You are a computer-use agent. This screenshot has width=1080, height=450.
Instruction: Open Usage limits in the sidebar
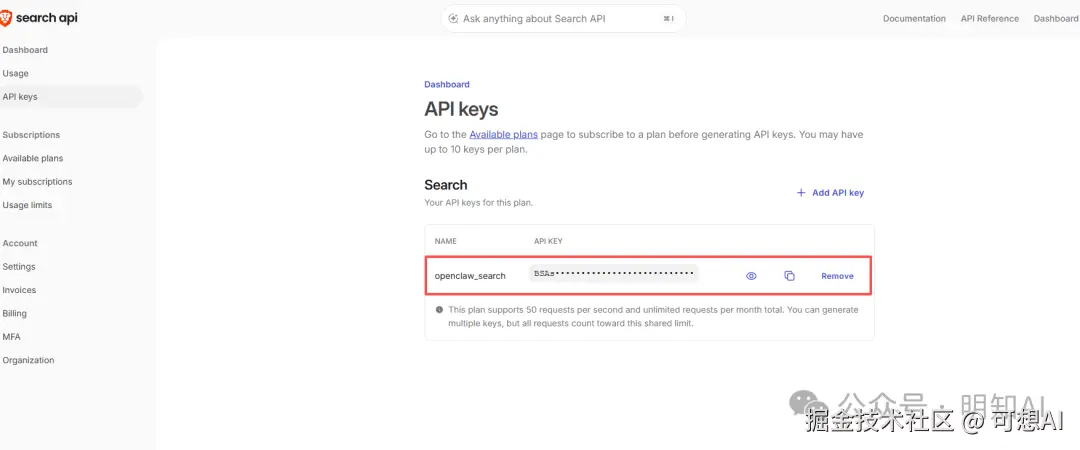click(x=27, y=205)
